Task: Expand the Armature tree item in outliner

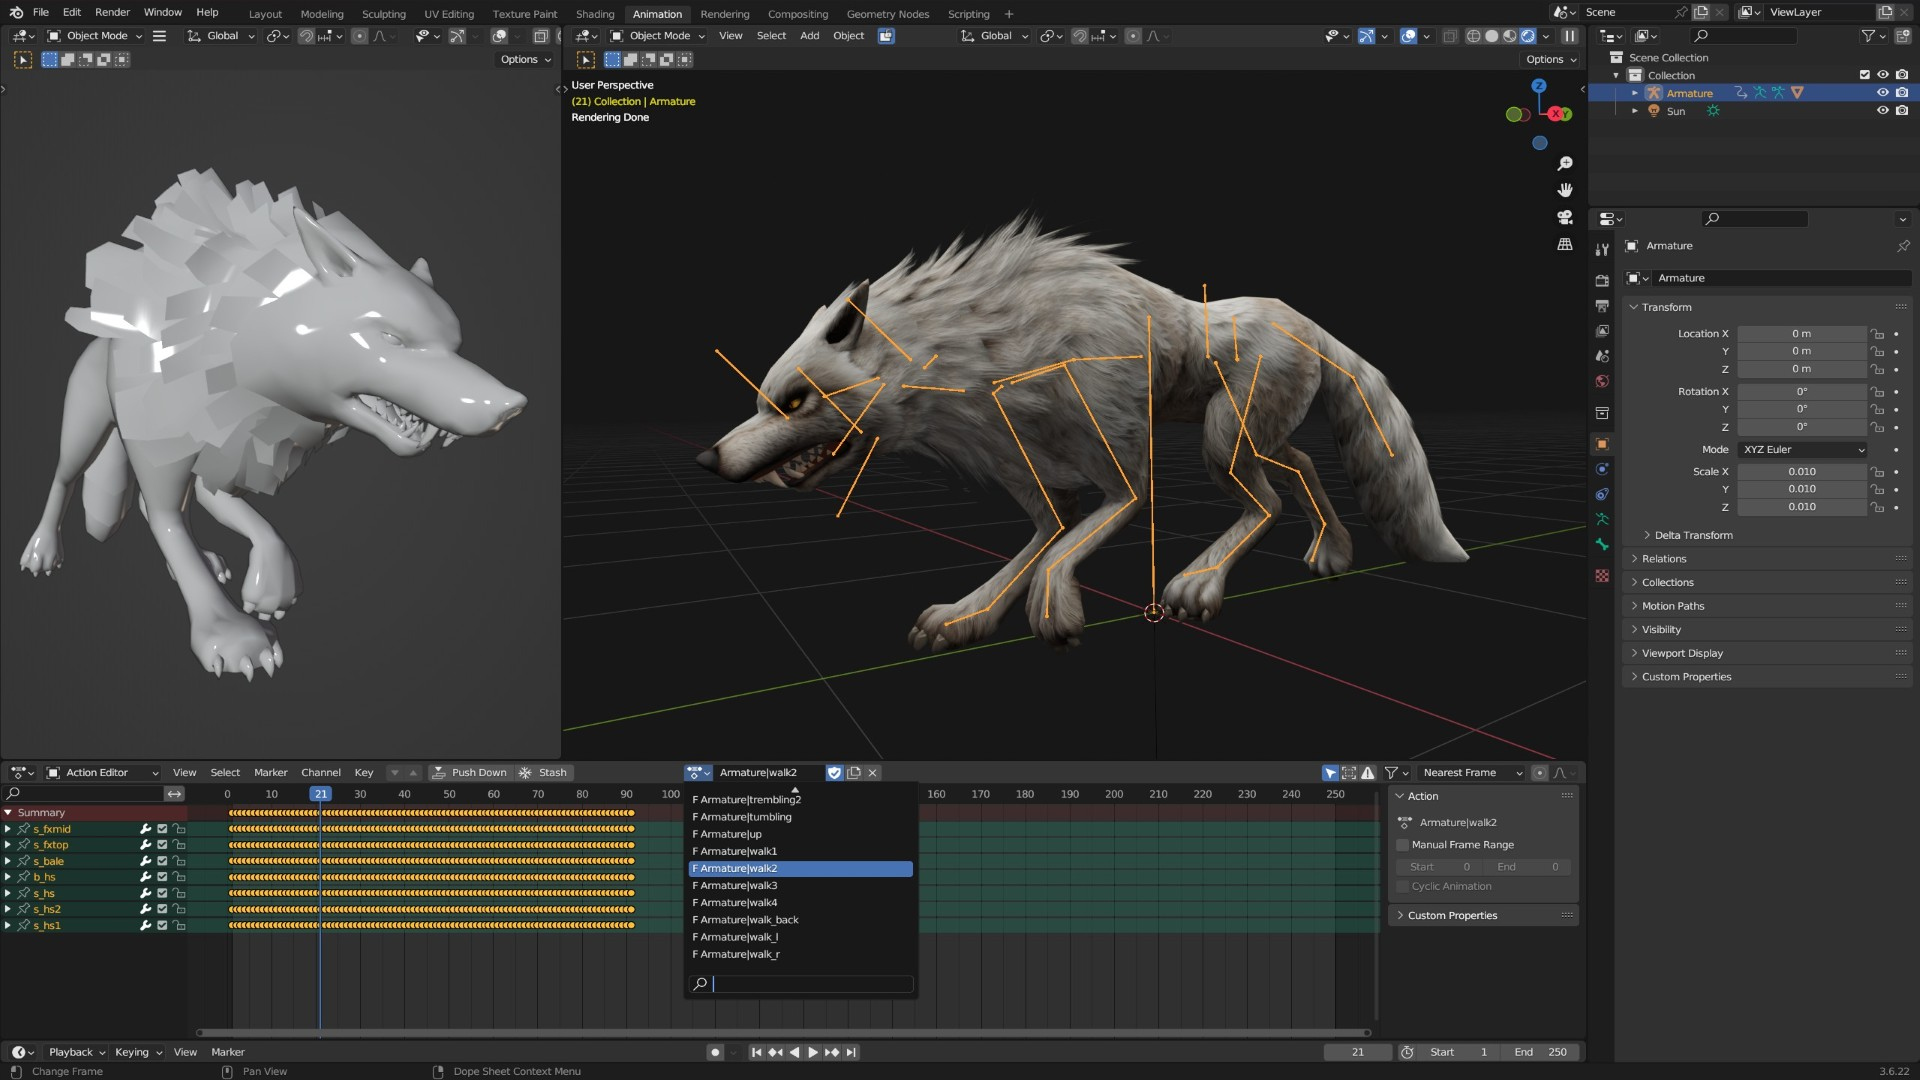Action: 1635,93
